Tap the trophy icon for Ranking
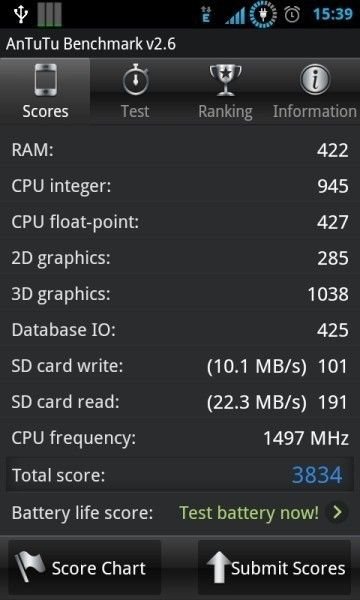The width and height of the screenshot is (360, 600). point(225,80)
